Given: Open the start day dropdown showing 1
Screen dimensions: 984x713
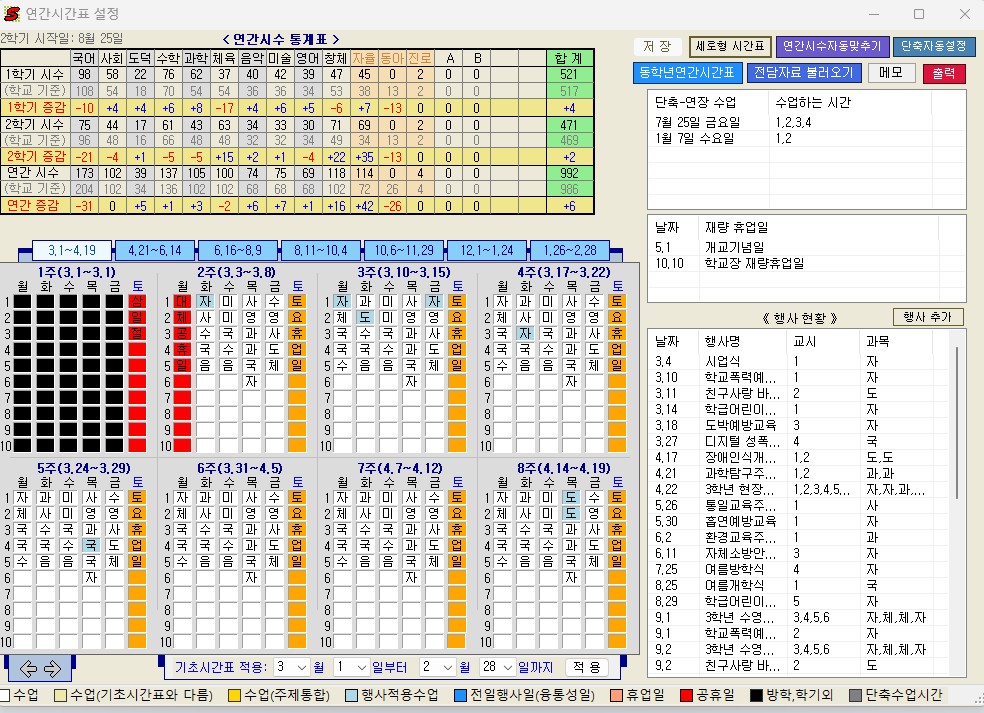Looking at the screenshot, I should (351, 667).
